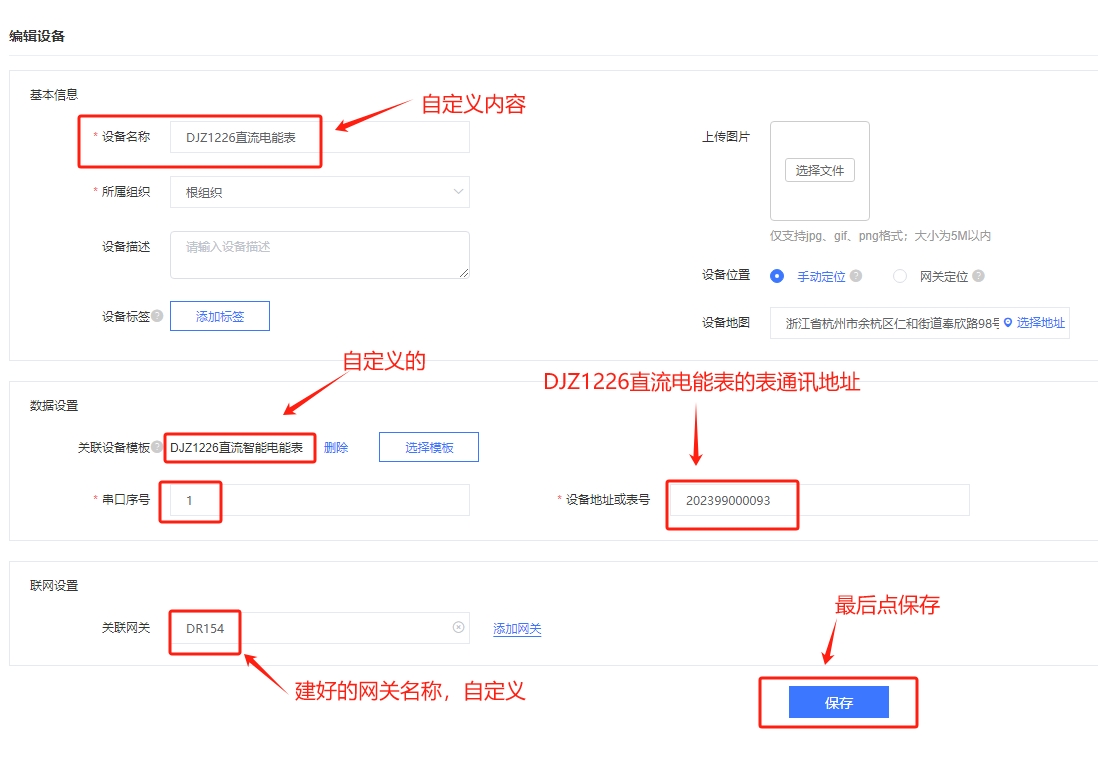Select 手动定位 radio button
This screenshot has width=1098, height=759.
click(777, 276)
